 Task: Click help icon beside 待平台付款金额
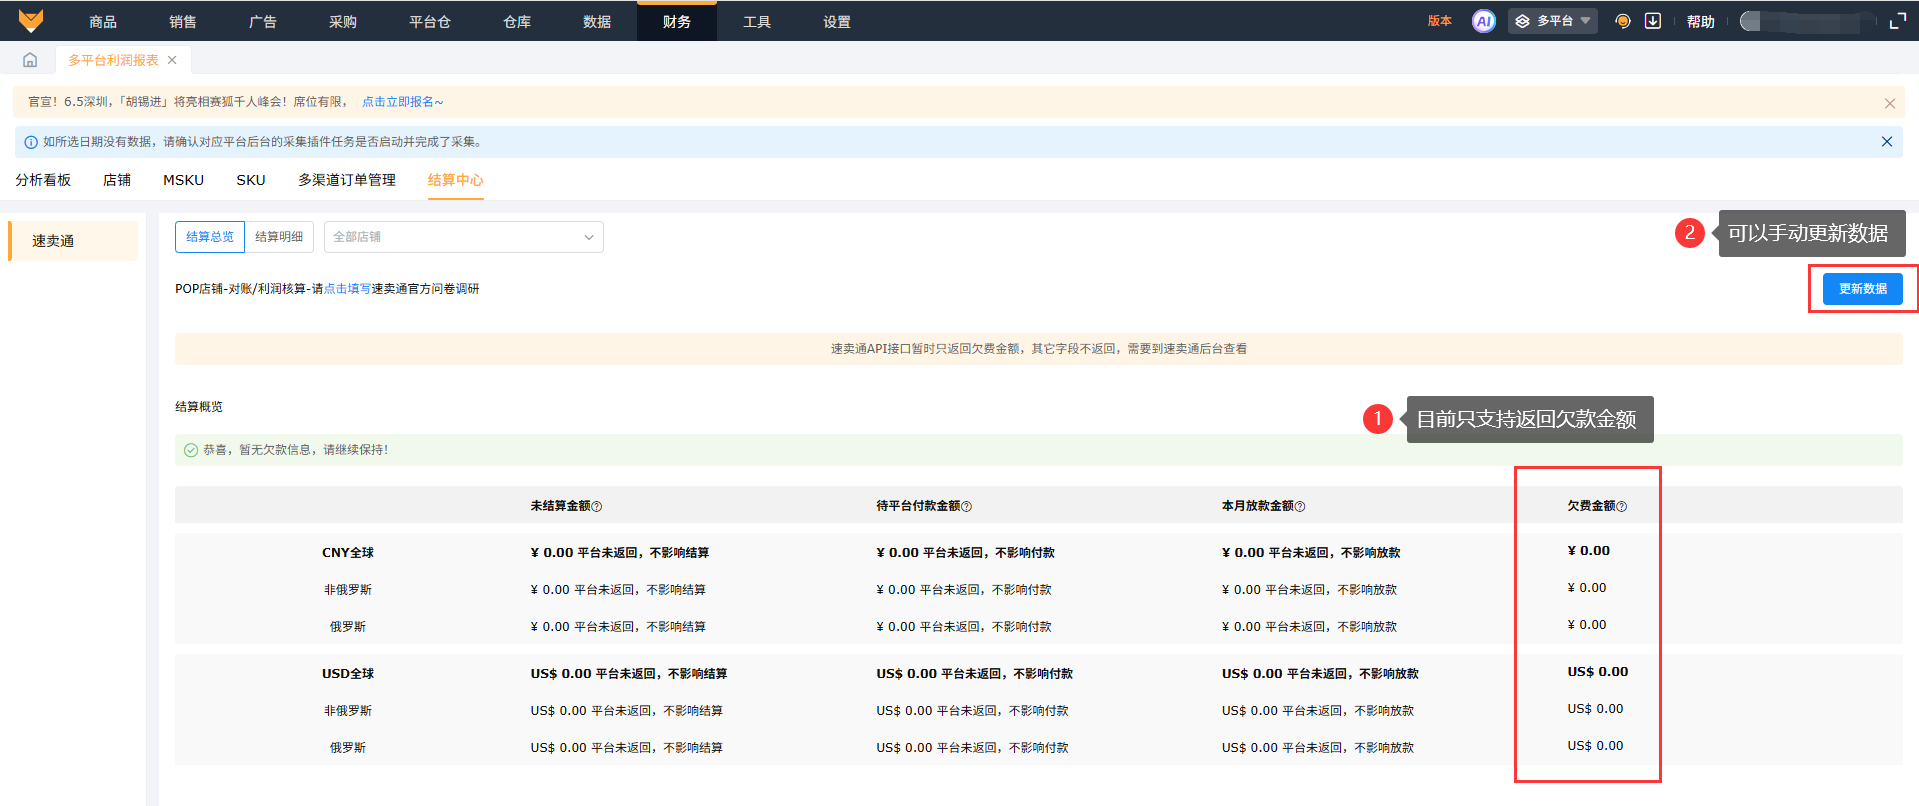click(967, 507)
